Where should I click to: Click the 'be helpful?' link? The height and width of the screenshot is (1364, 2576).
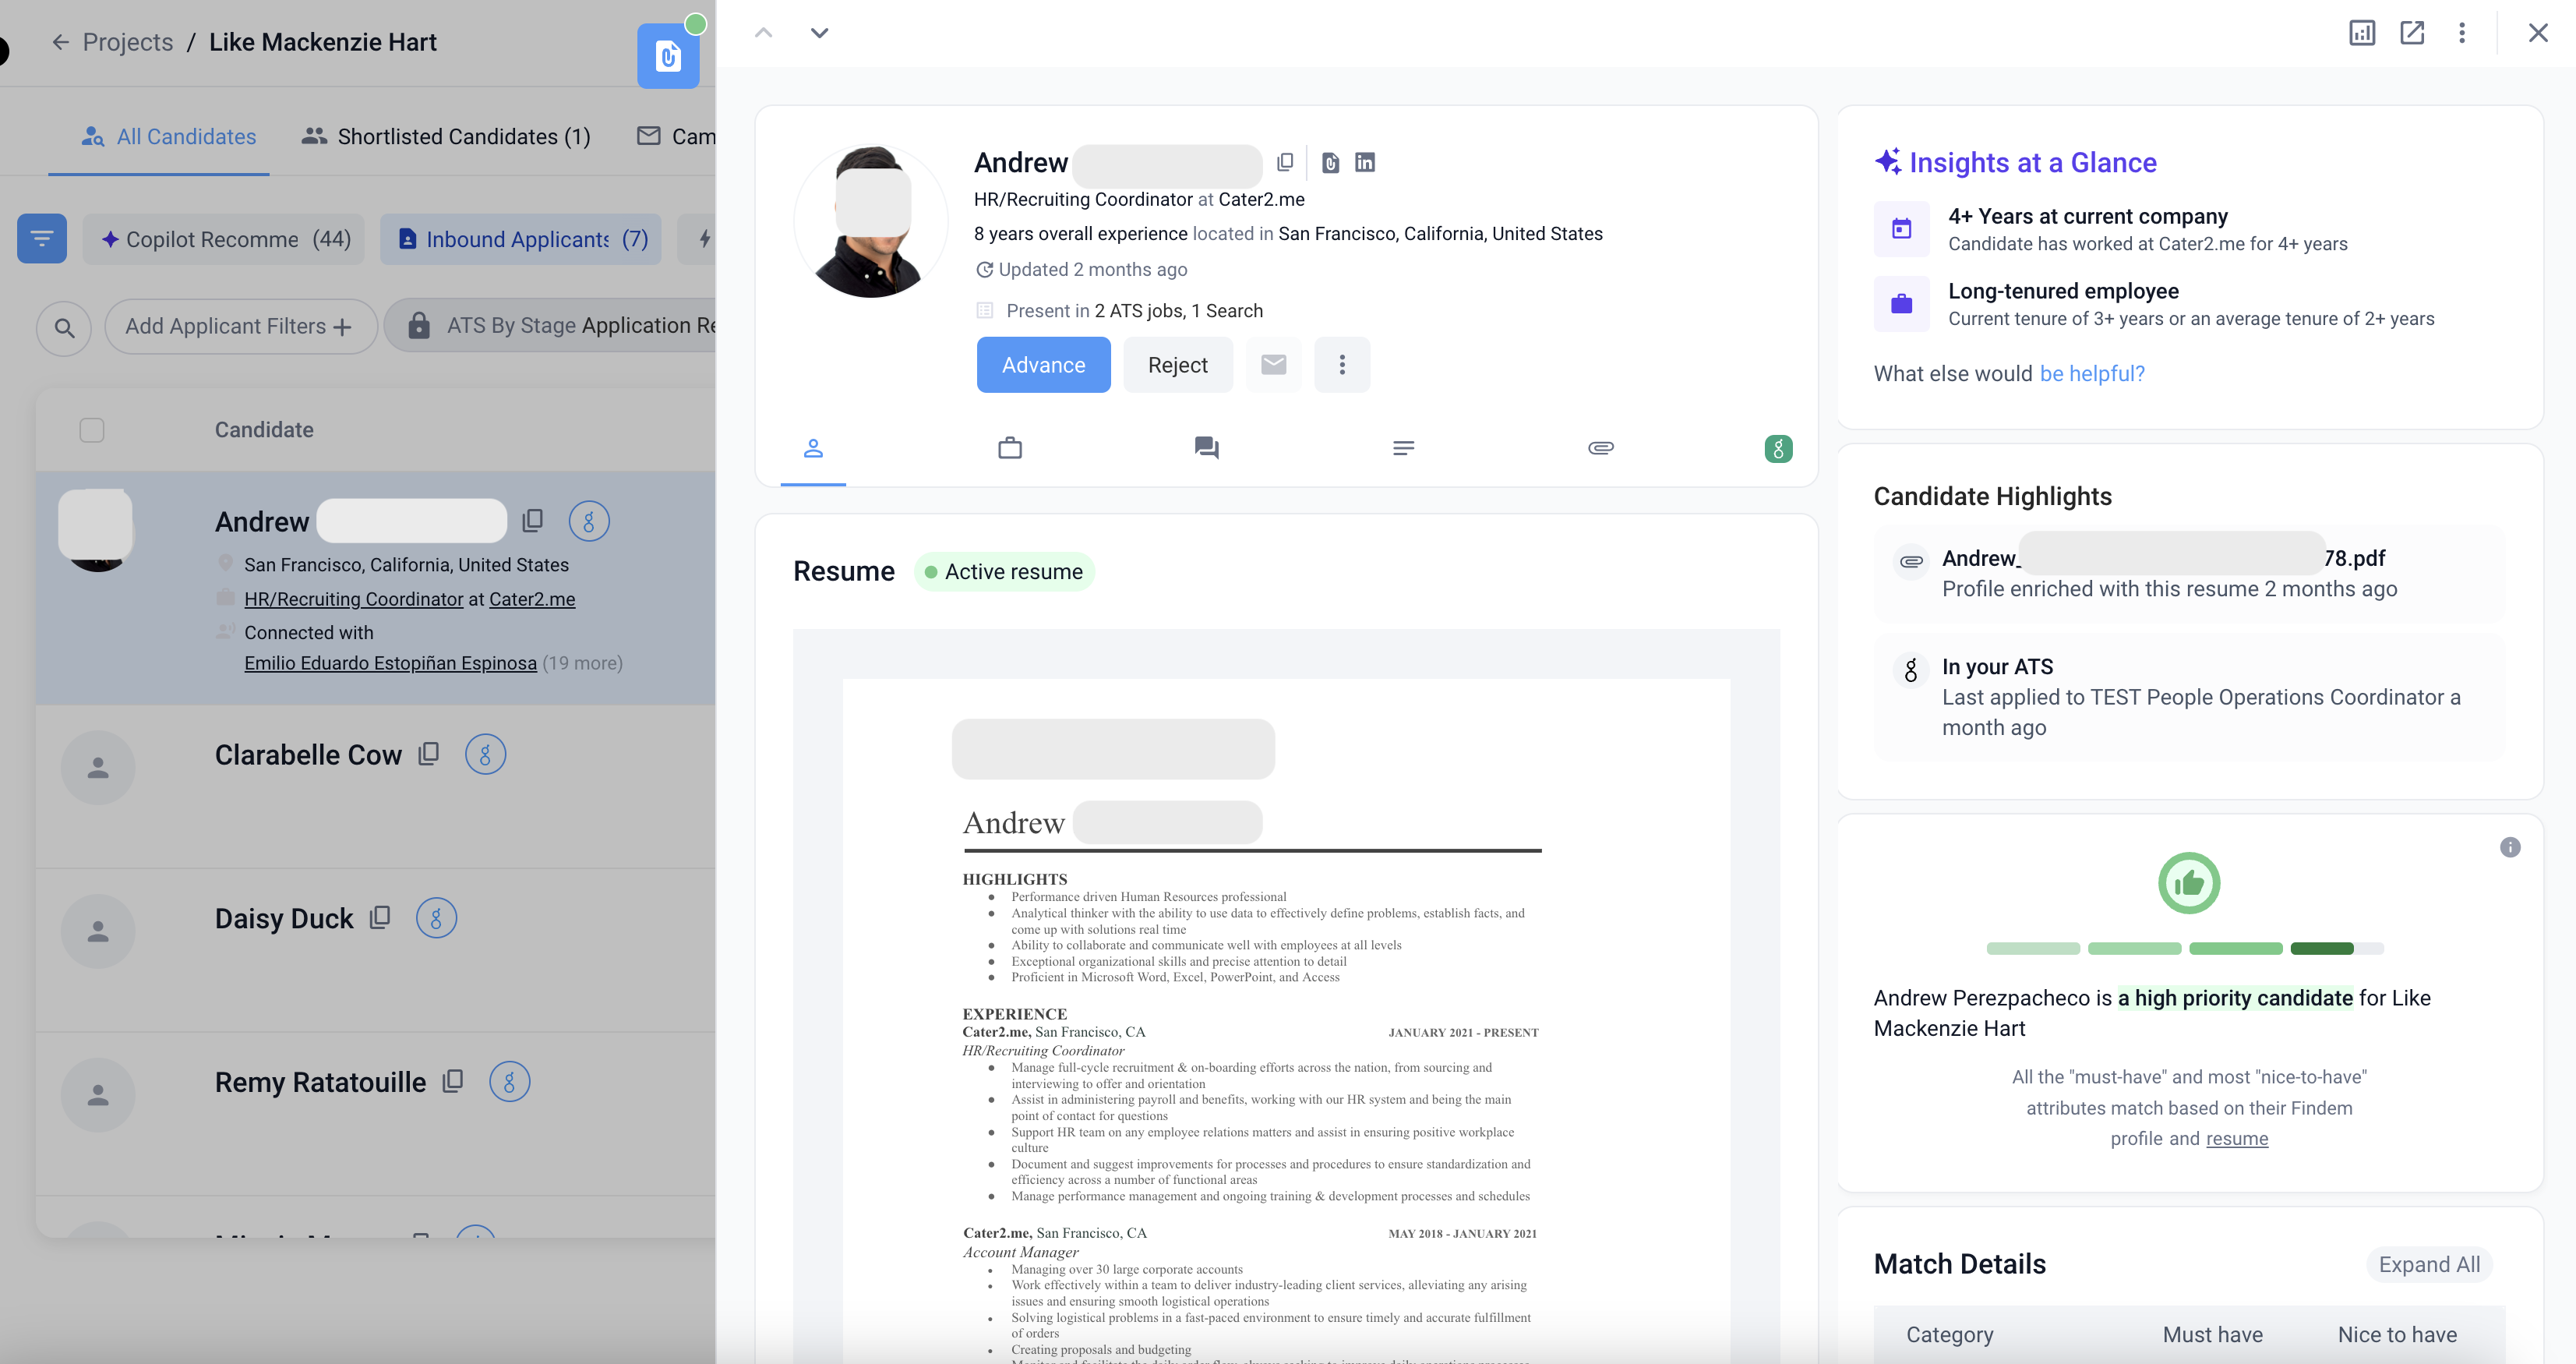[2091, 373]
